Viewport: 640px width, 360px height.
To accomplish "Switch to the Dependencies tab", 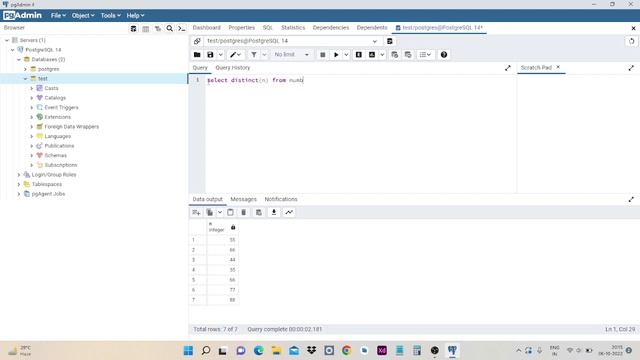I will click(x=331, y=28).
